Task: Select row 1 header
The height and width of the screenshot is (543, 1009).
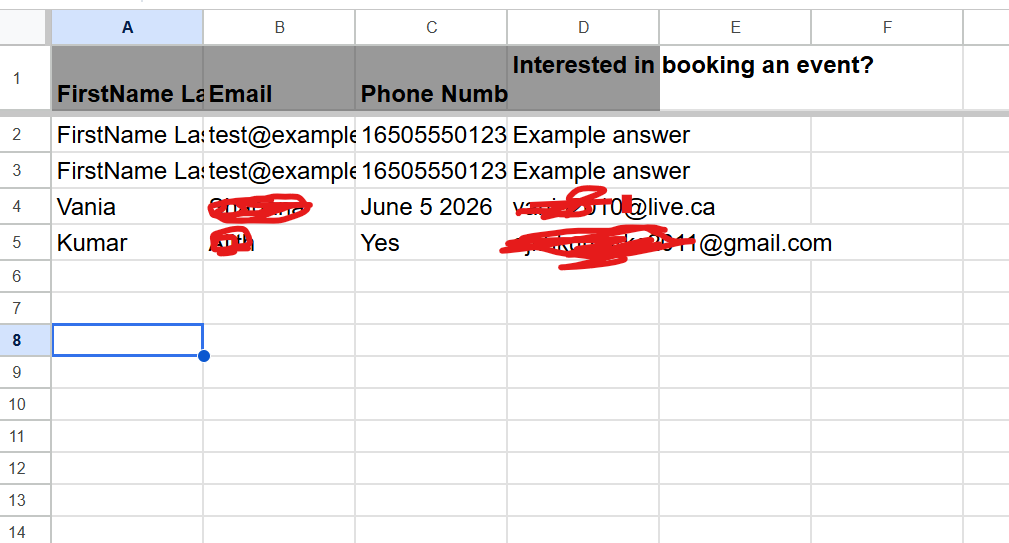Action: click(17, 77)
